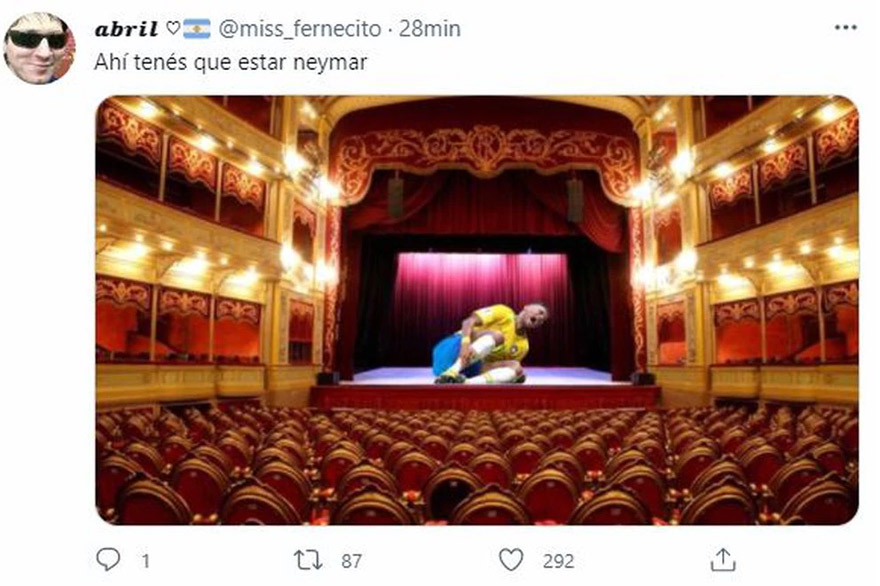Open the abril display name profile
880x586 pixels.
click(126, 29)
